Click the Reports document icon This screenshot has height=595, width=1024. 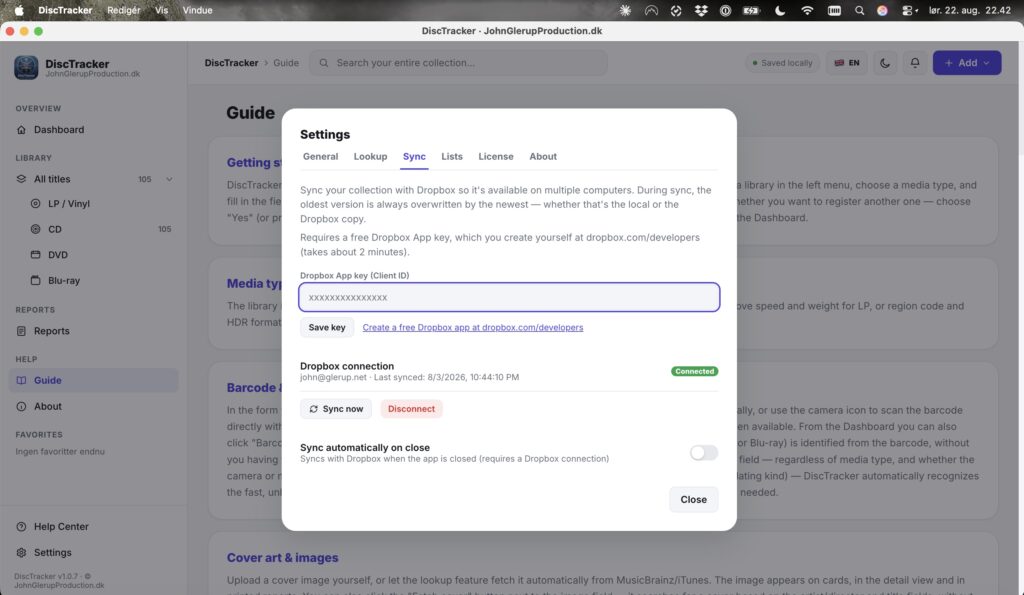click(x=22, y=331)
